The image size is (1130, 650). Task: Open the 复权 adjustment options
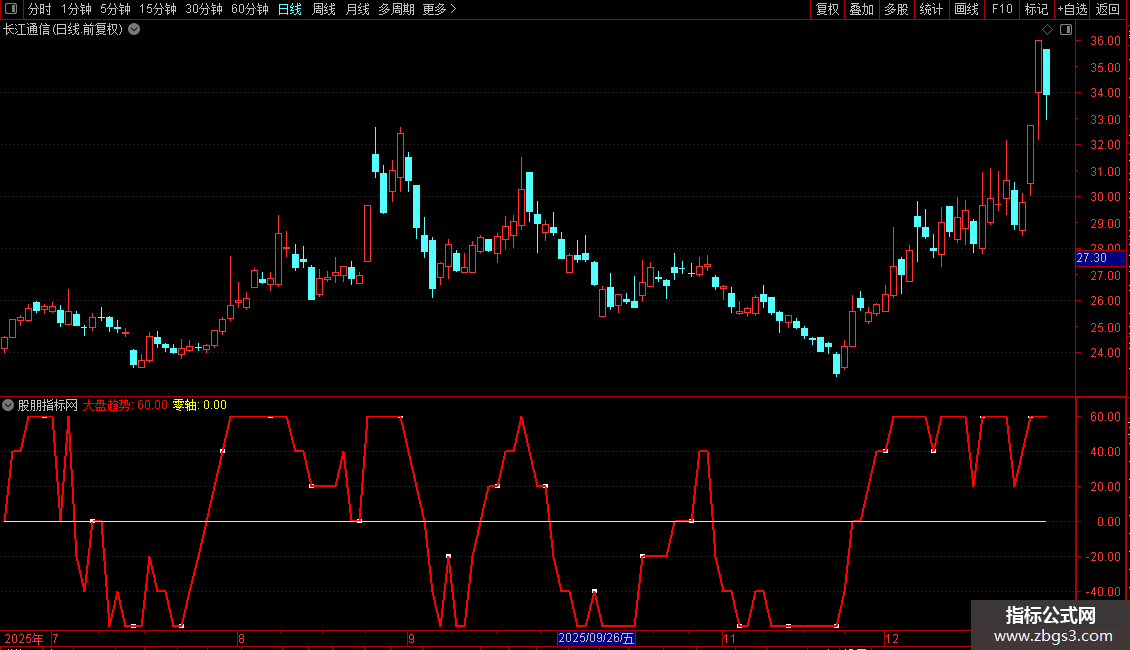(x=827, y=9)
